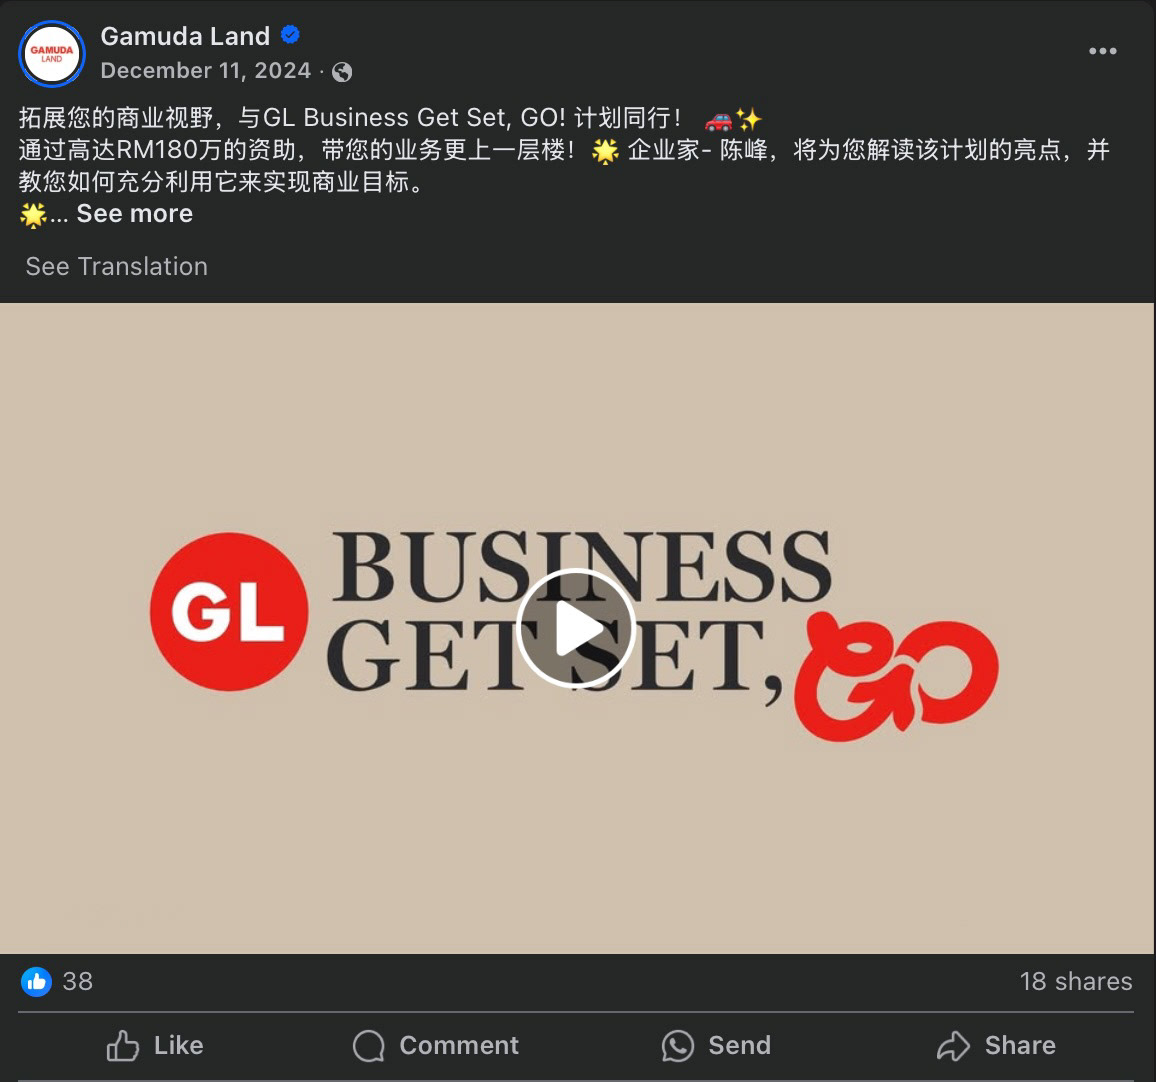1156x1082 pixels.
Task: Click the blue like reaction icon
Action: (36, 982)
